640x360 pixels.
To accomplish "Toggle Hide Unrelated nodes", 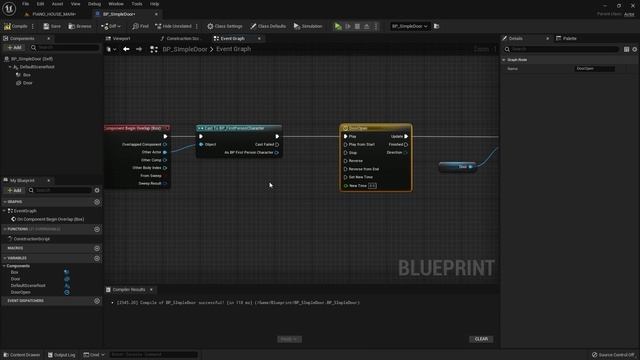I will pyautogui.click(x=173, y=26).
